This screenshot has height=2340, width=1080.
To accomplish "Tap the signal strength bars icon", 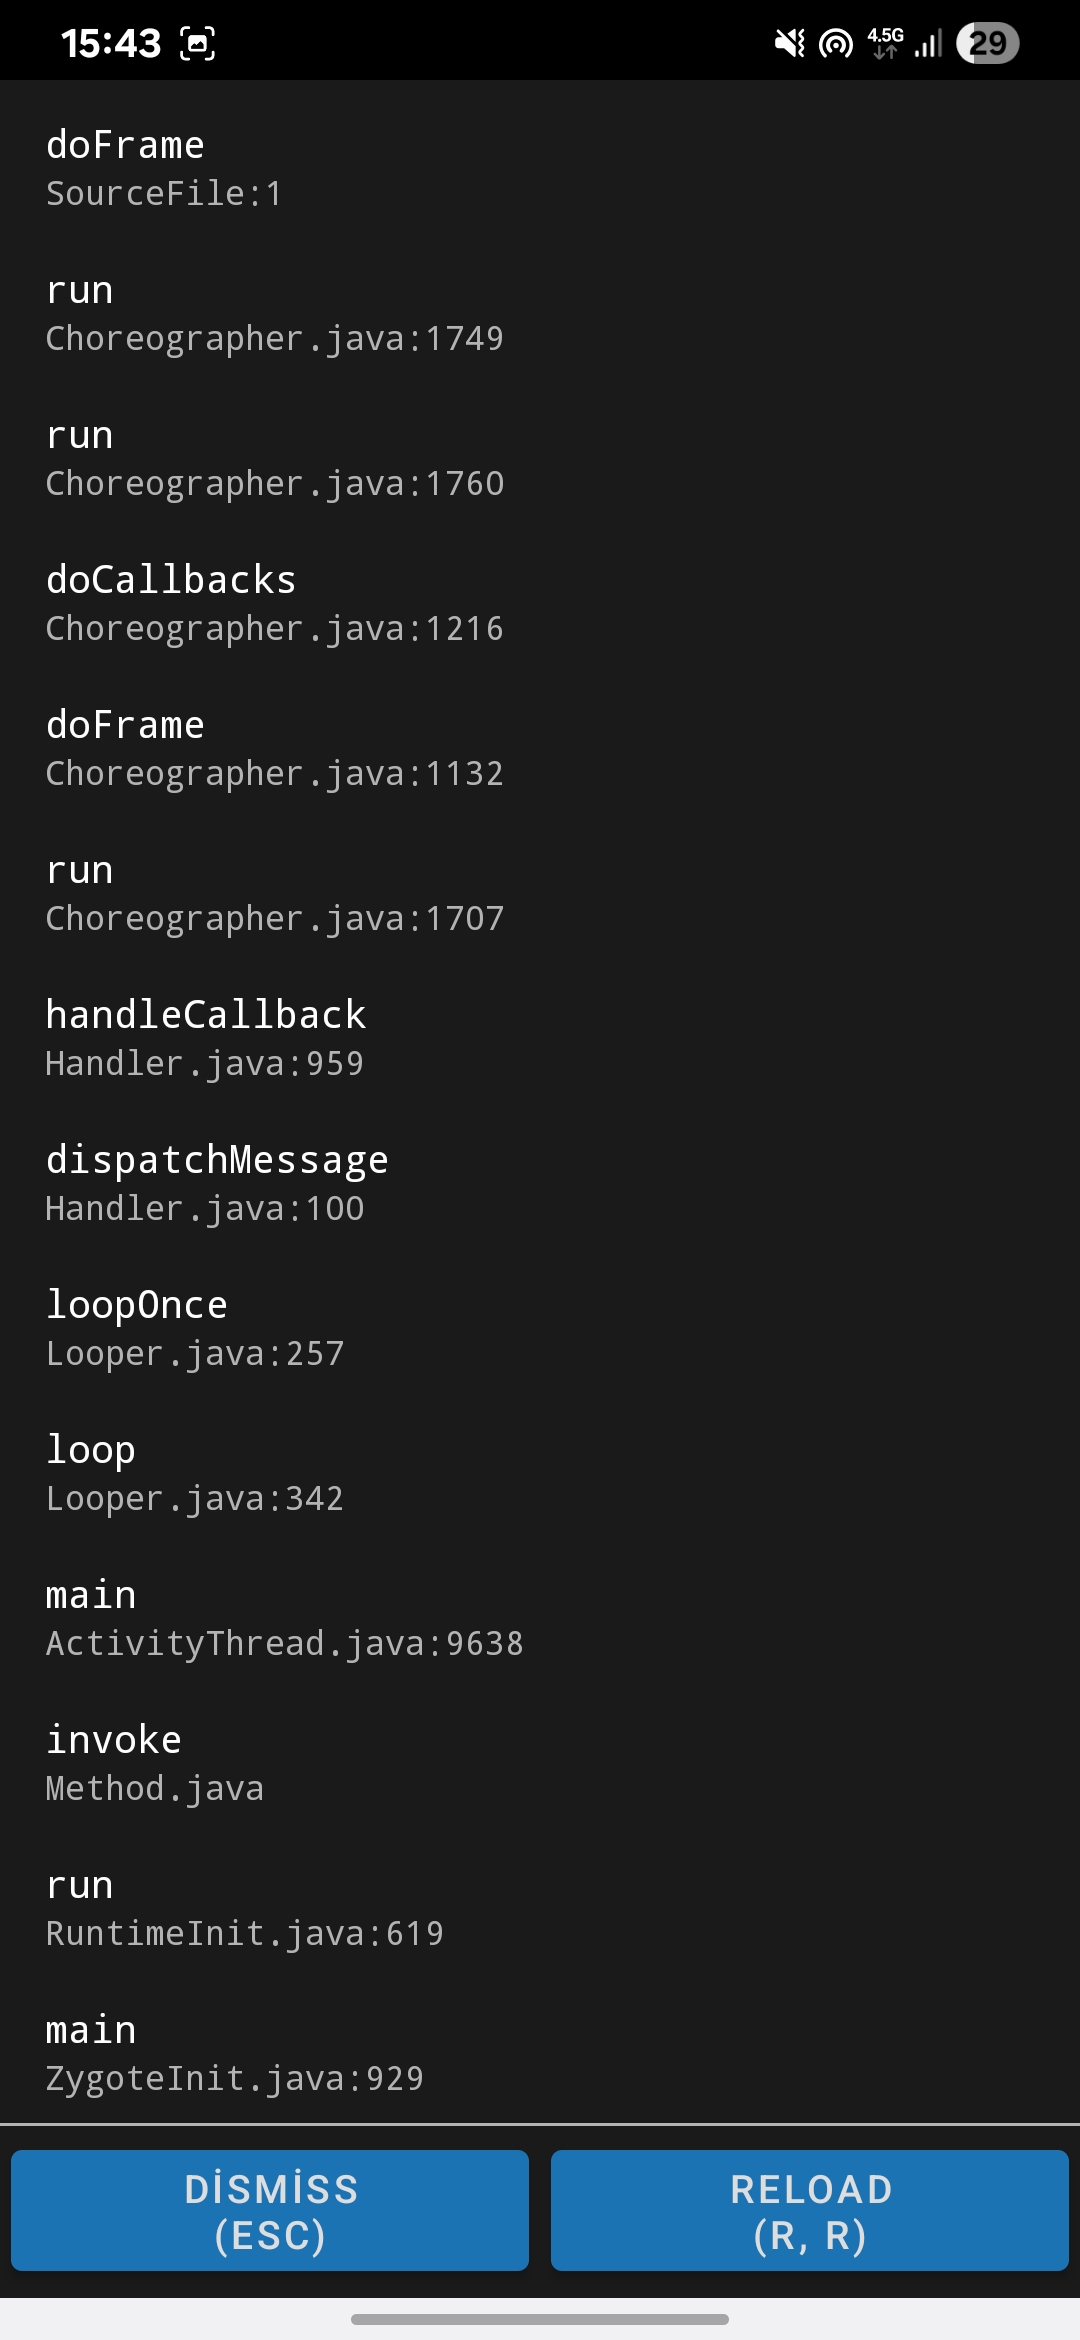I will tap(928, 43).
